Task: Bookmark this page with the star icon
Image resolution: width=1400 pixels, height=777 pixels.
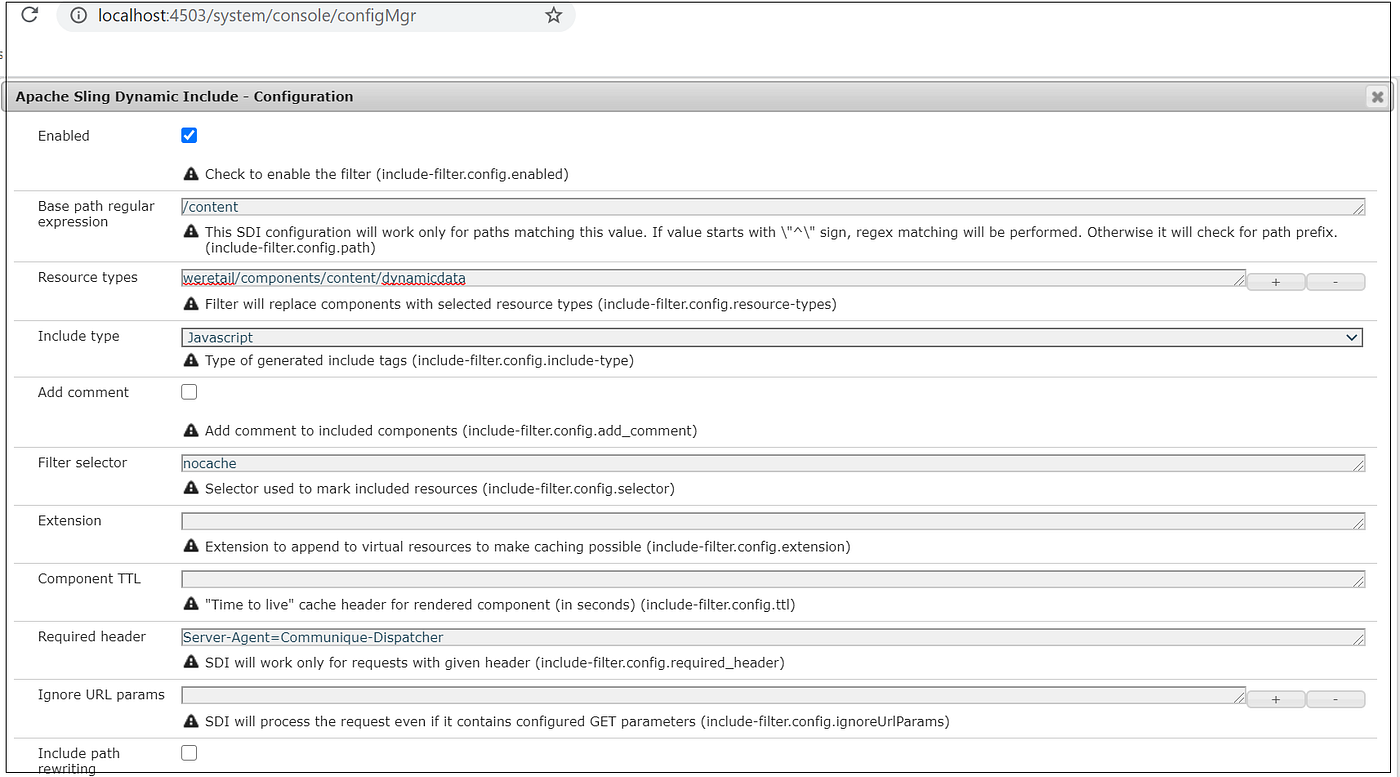Action: 553,15
